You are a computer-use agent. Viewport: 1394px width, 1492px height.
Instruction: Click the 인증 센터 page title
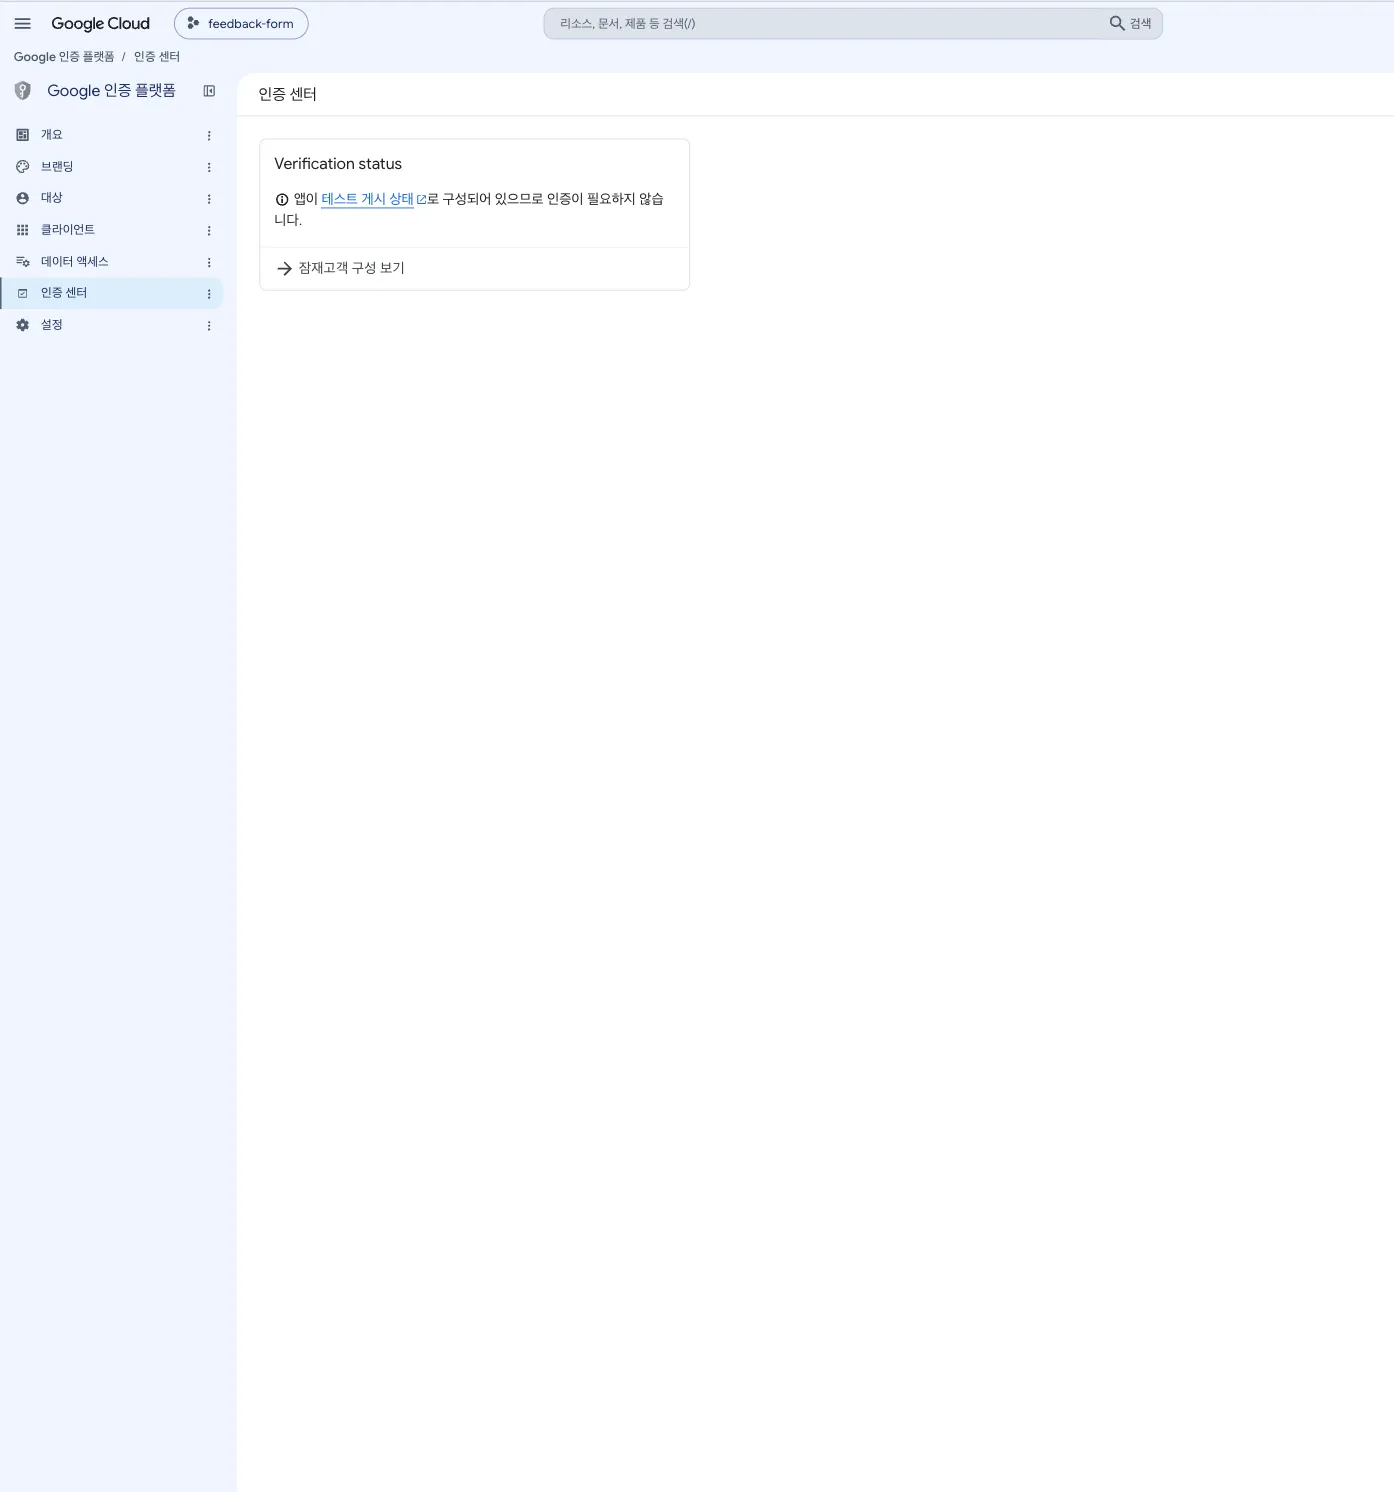coord(288,94)
